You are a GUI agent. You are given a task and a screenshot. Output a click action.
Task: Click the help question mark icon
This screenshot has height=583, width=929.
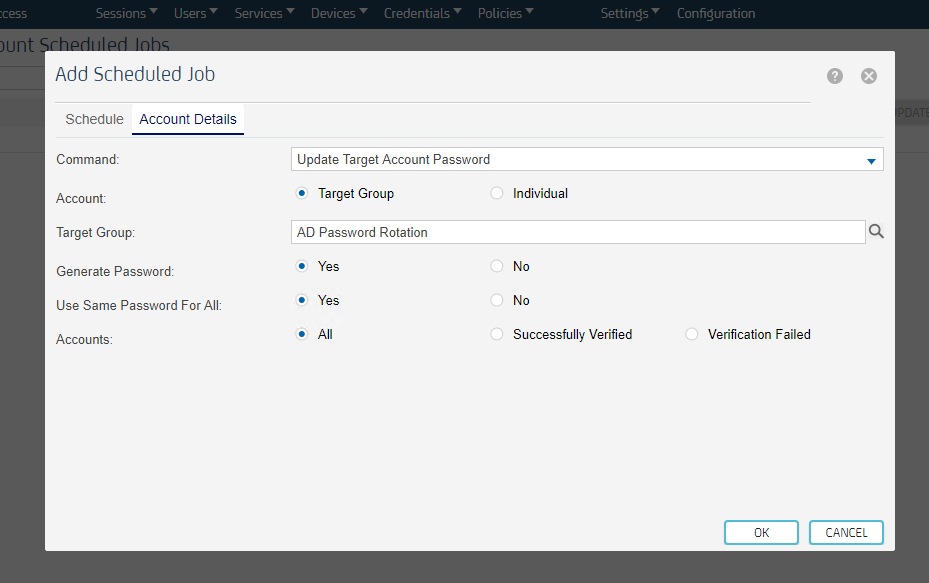pos(835,76)
